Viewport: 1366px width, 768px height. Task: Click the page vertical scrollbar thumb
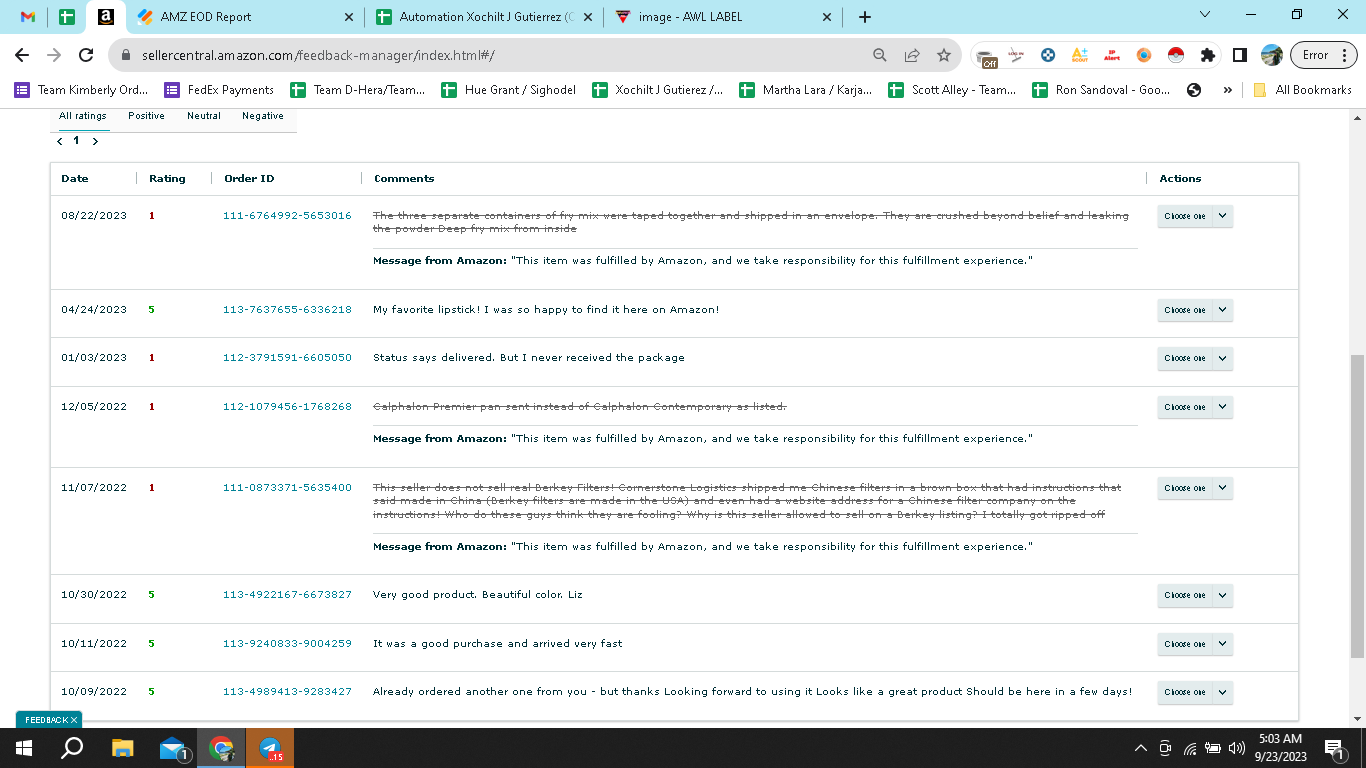(1357, 505)
